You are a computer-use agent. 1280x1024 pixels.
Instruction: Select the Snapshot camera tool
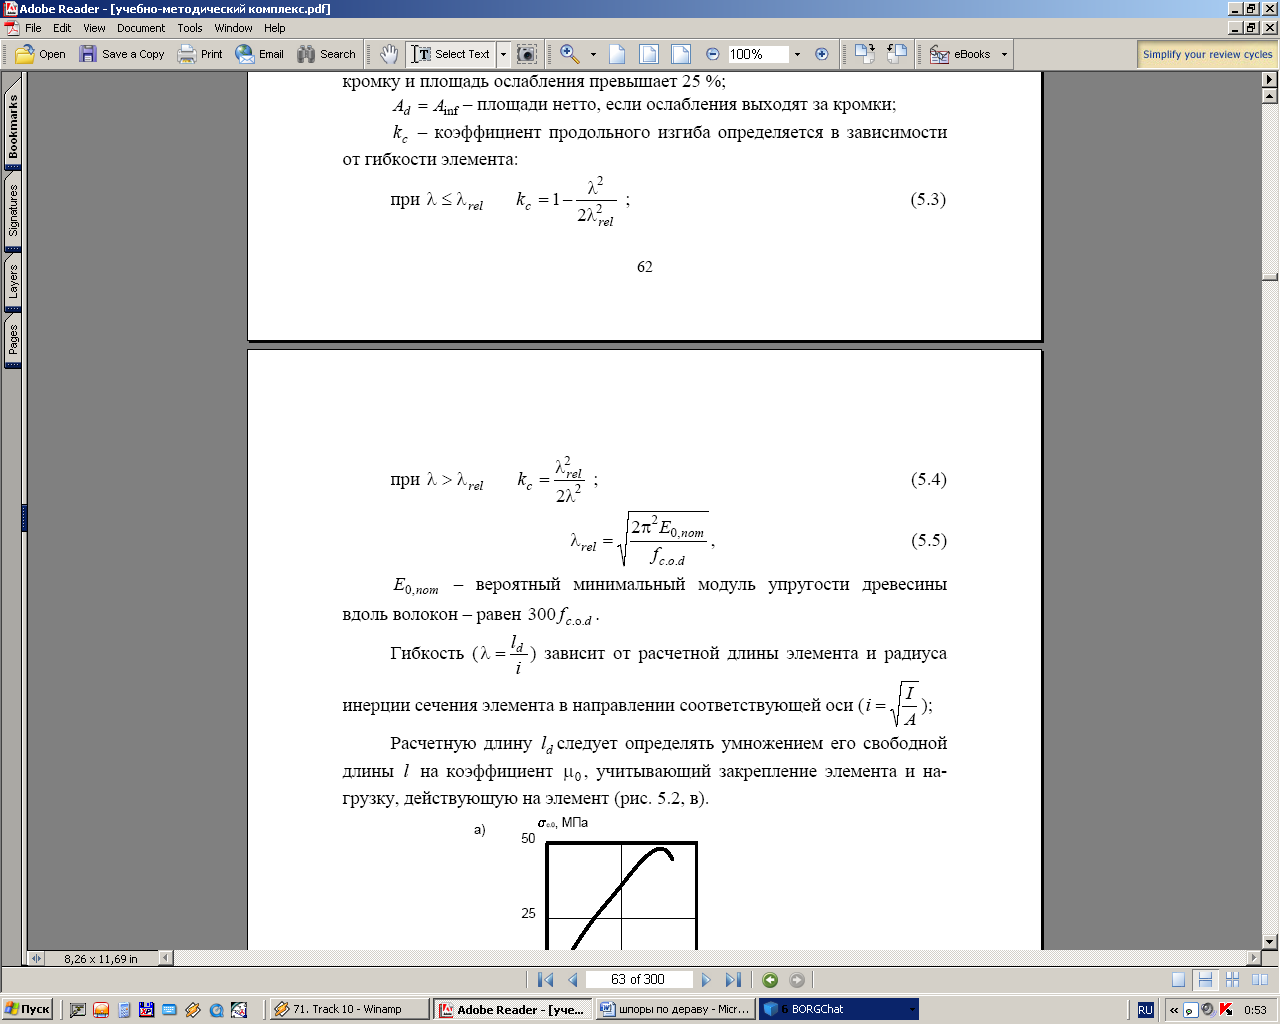pyautogui.click(x=527, y=54)
